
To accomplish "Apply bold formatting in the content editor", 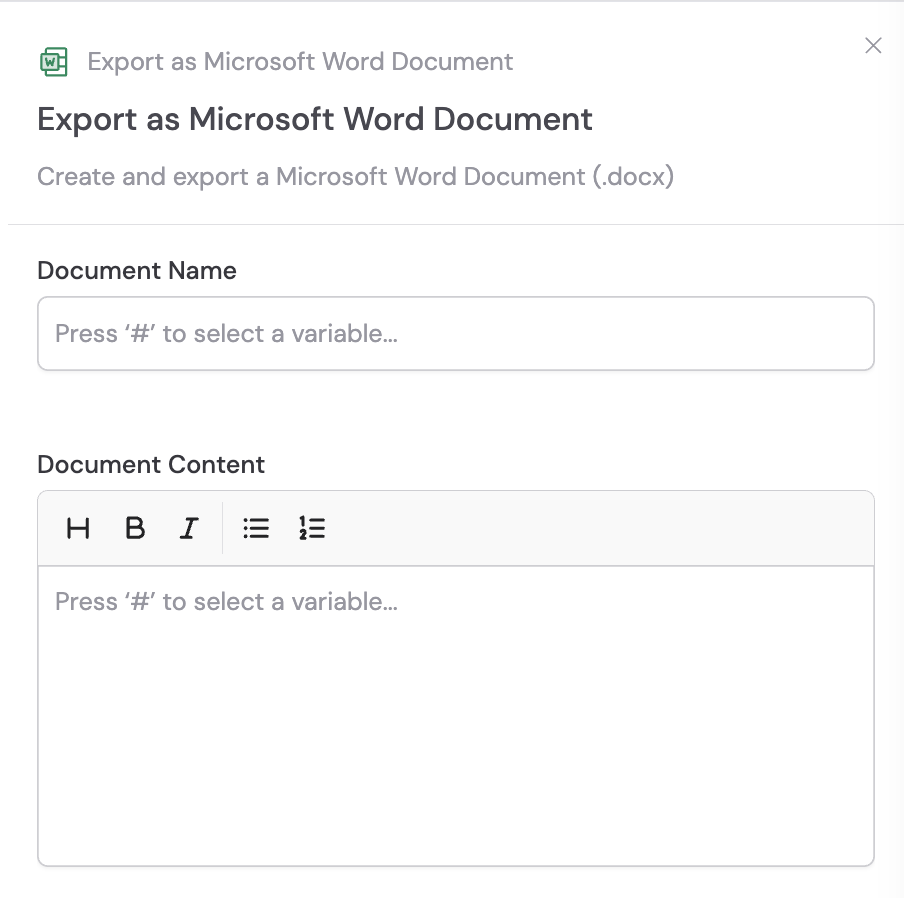I will [134, 528].
